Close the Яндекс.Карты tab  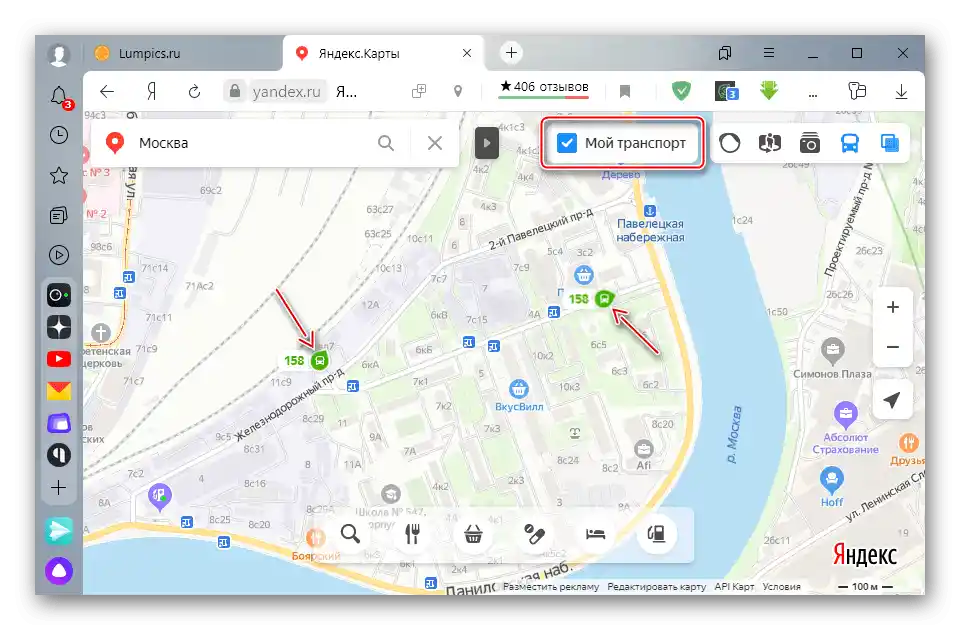(467, 53)
